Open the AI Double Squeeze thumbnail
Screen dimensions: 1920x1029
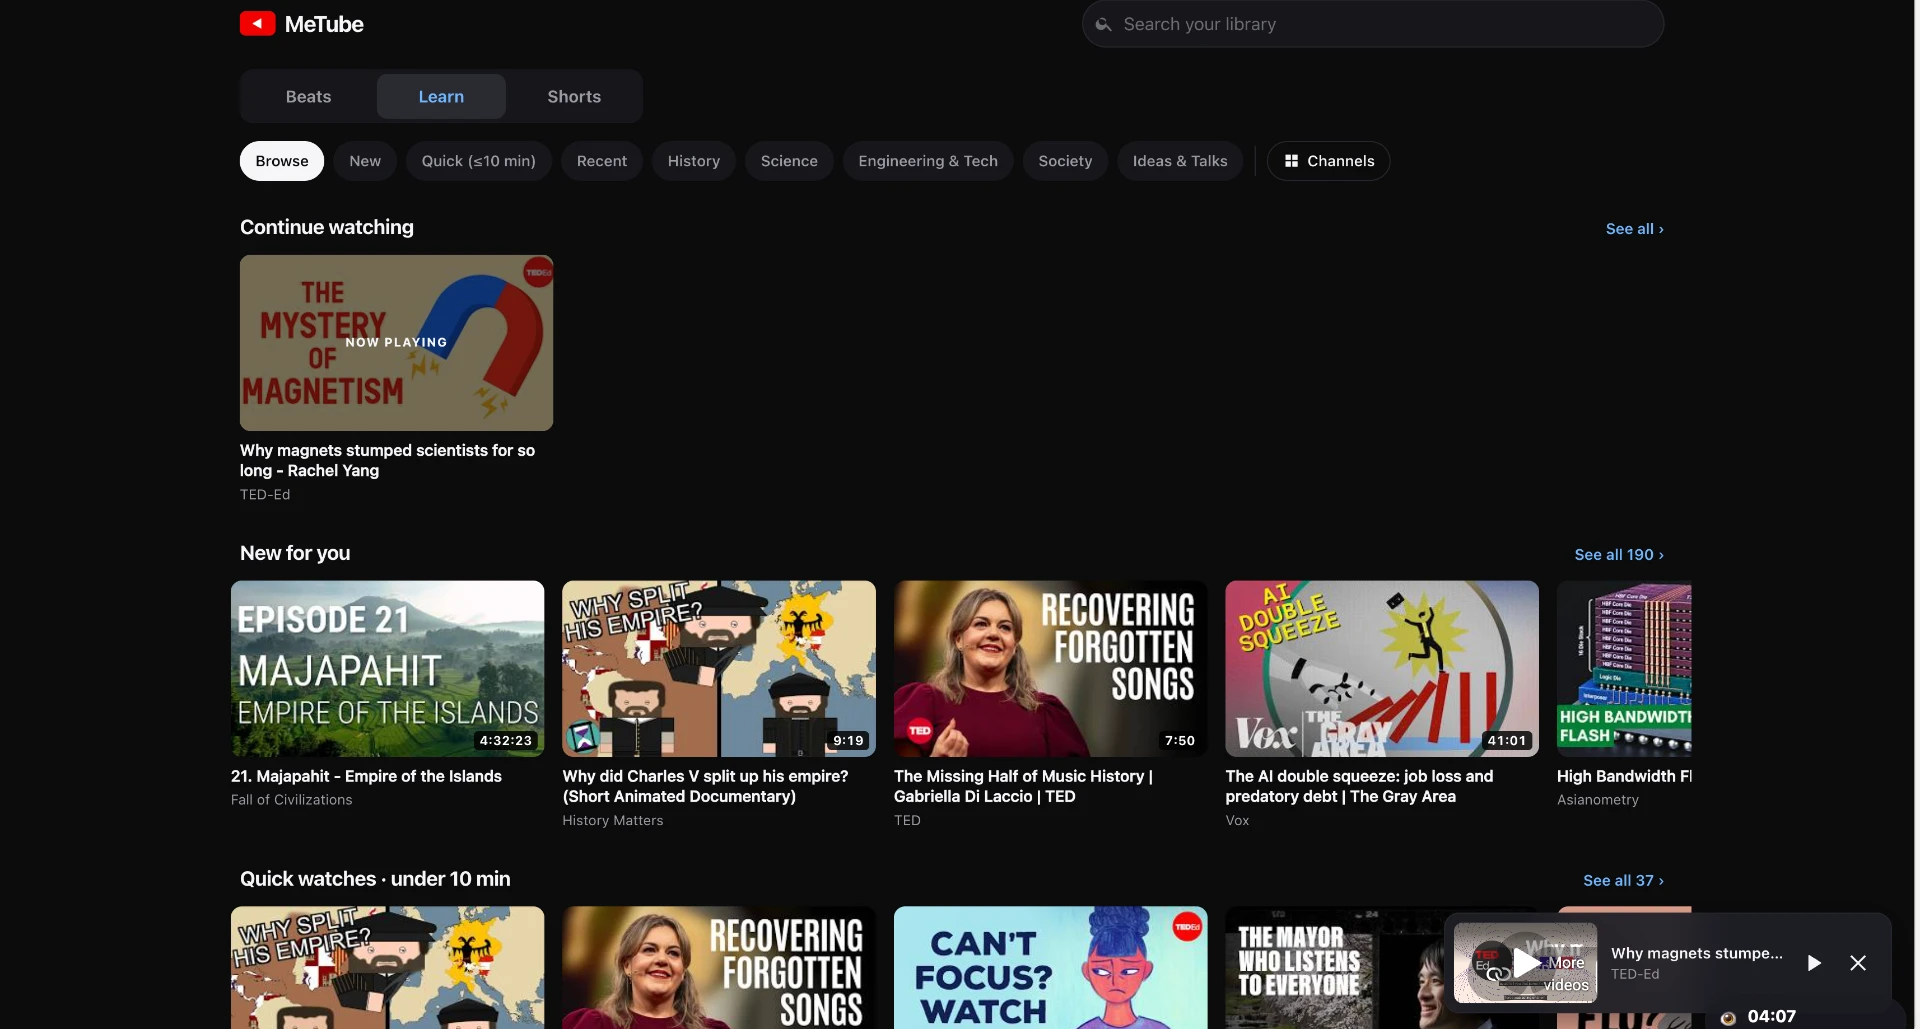click(x=1382, y=669)
